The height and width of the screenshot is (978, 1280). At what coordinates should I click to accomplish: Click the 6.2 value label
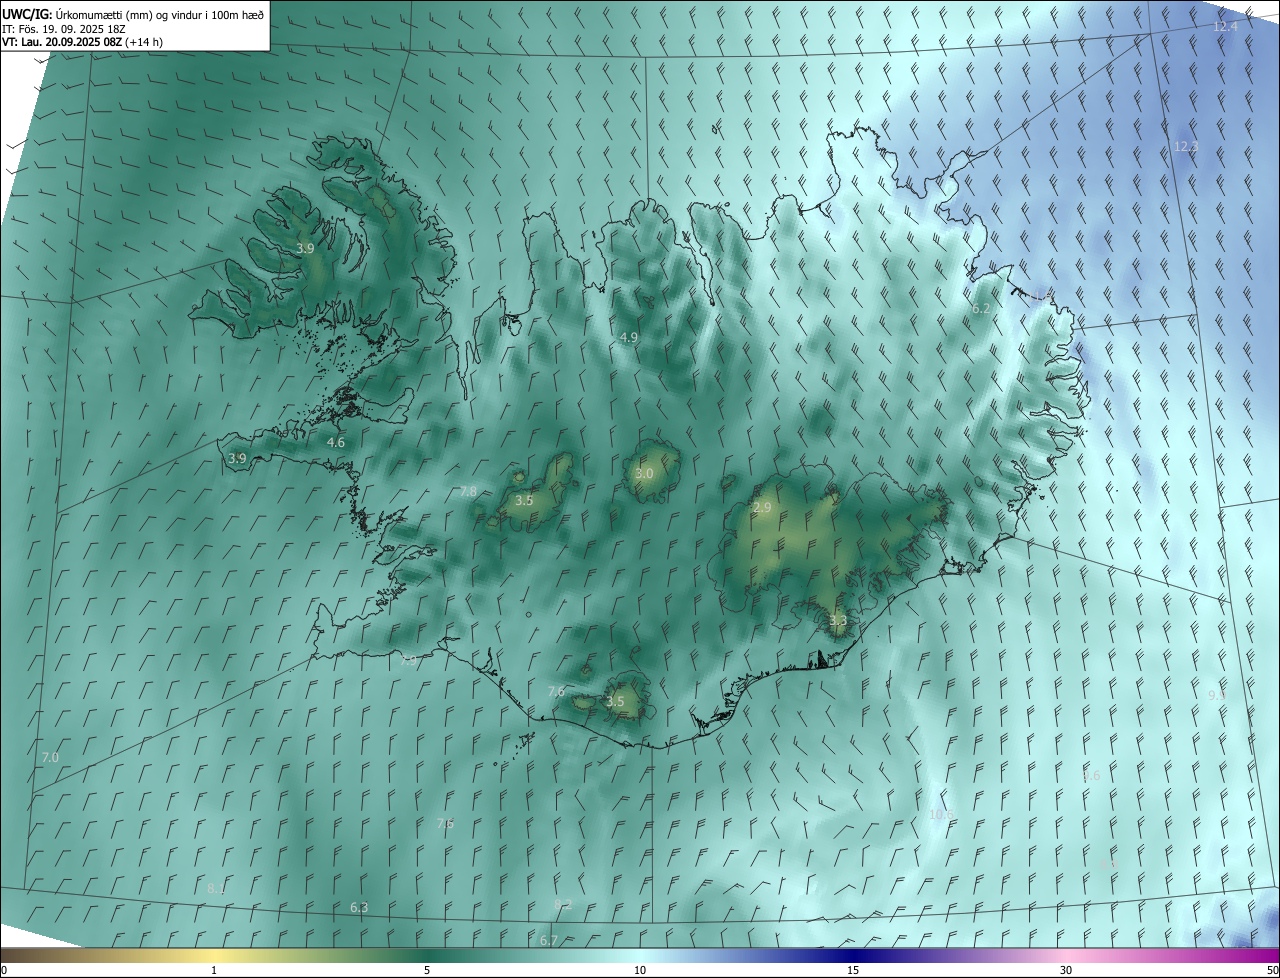[980, 308]
